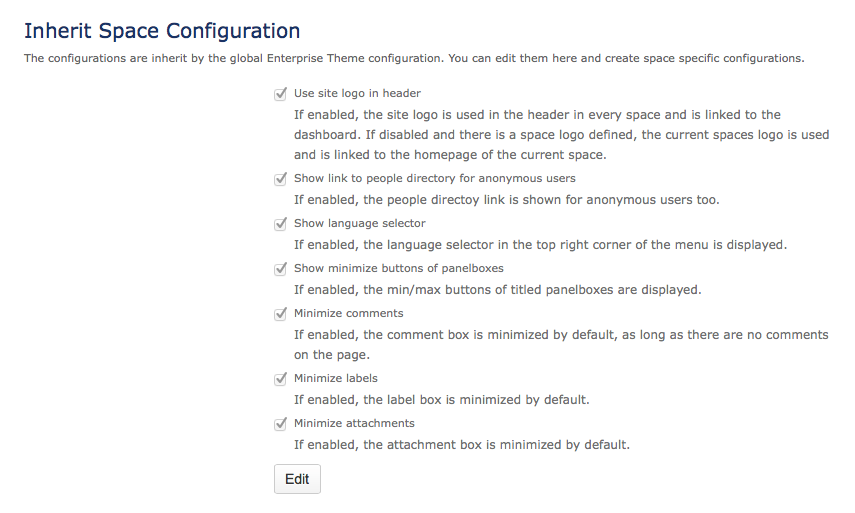The height and width of the screenshot is (513, 855).
Task: Toggle the 'Use site logo in header' checkbox
Action: click(x=281, y=94)
